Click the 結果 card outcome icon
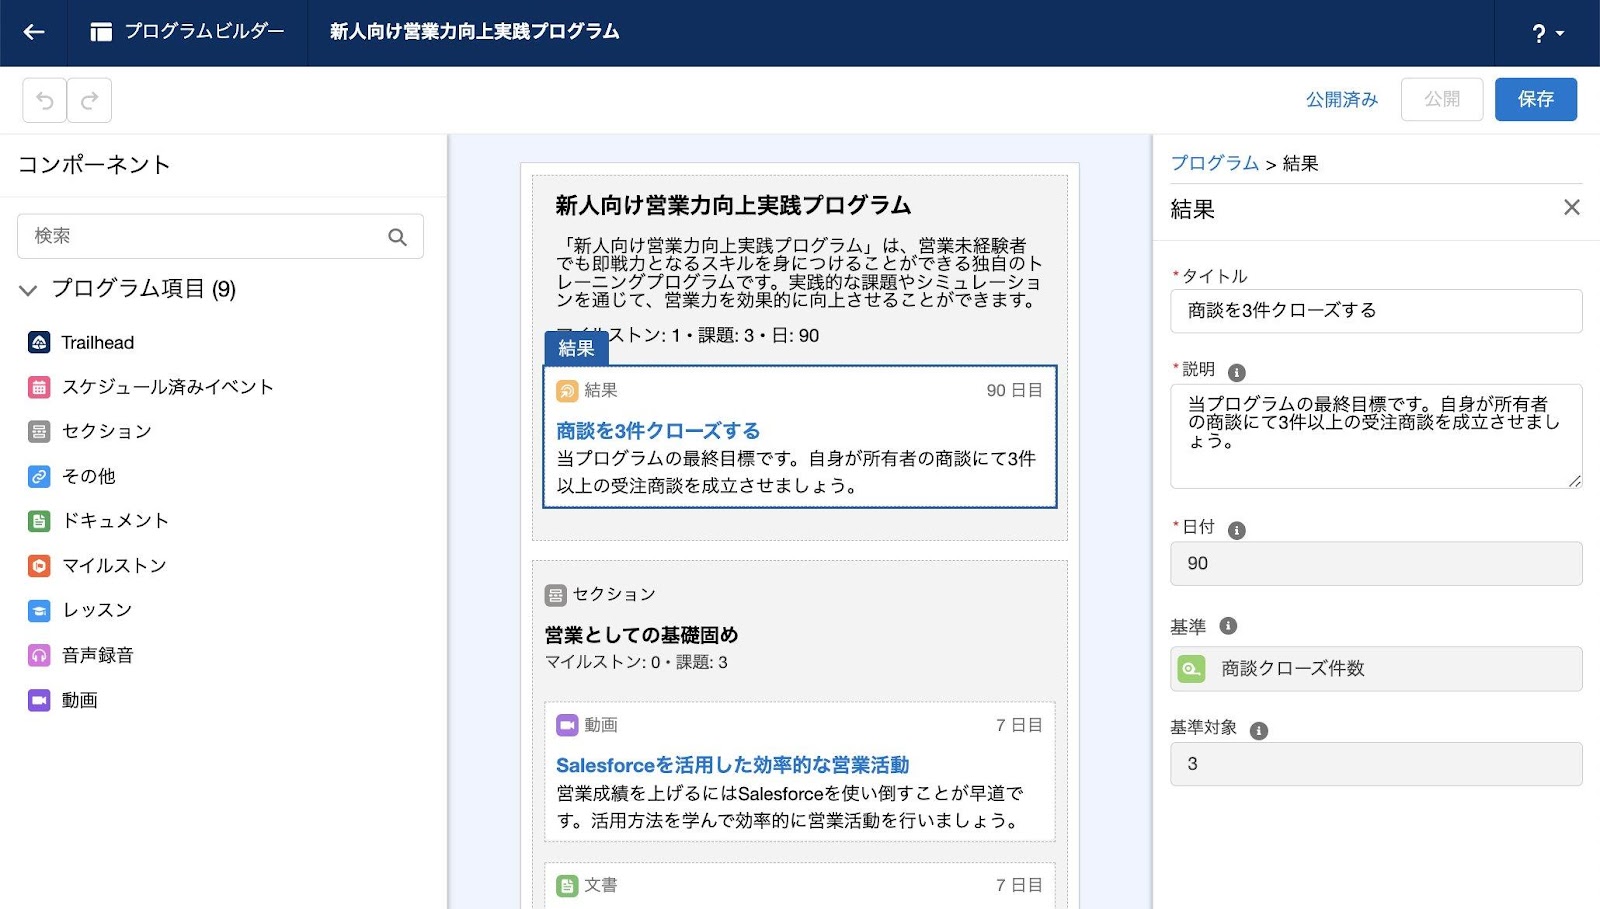1600x909 pixels. pyautogui.click(x=567, y=391)
